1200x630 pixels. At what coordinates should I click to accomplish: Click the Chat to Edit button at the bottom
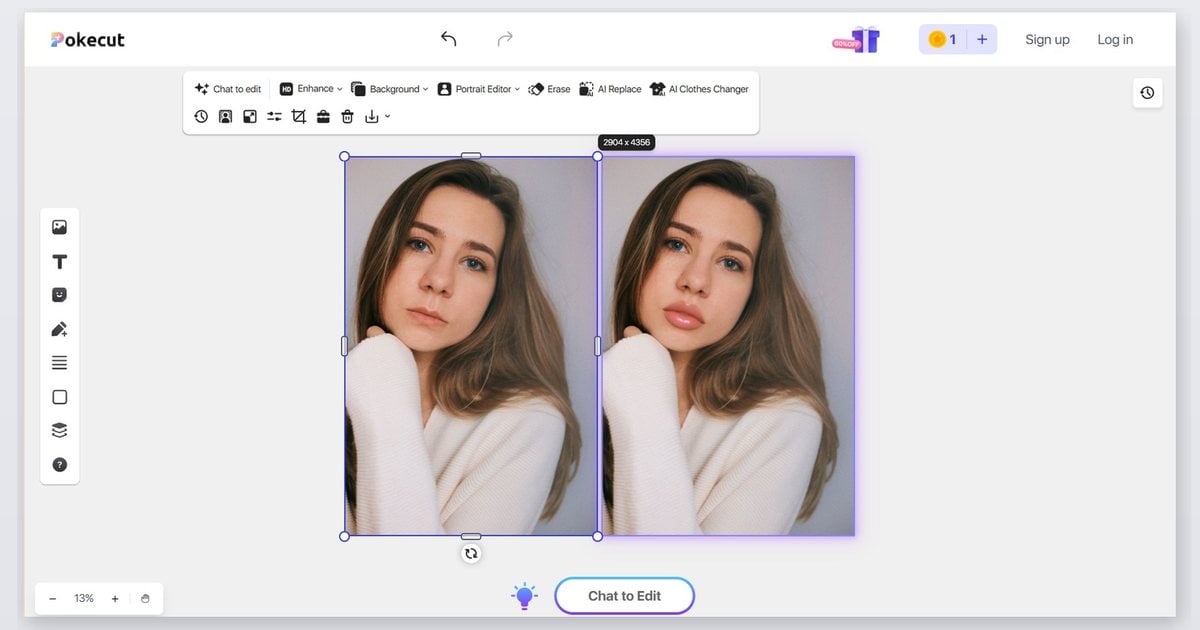tap(624, 596)
